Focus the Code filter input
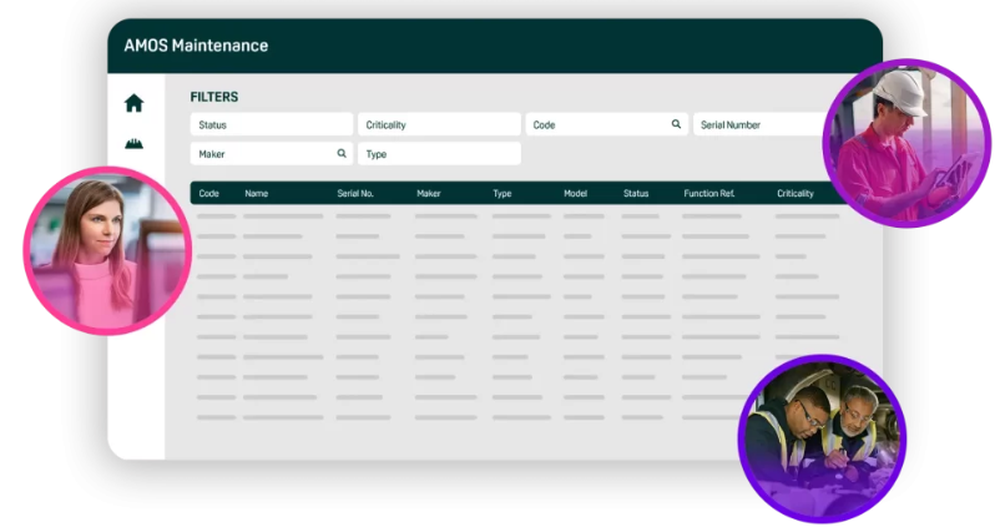Viewport: 1000px width, 529px height. click(607, 124)
